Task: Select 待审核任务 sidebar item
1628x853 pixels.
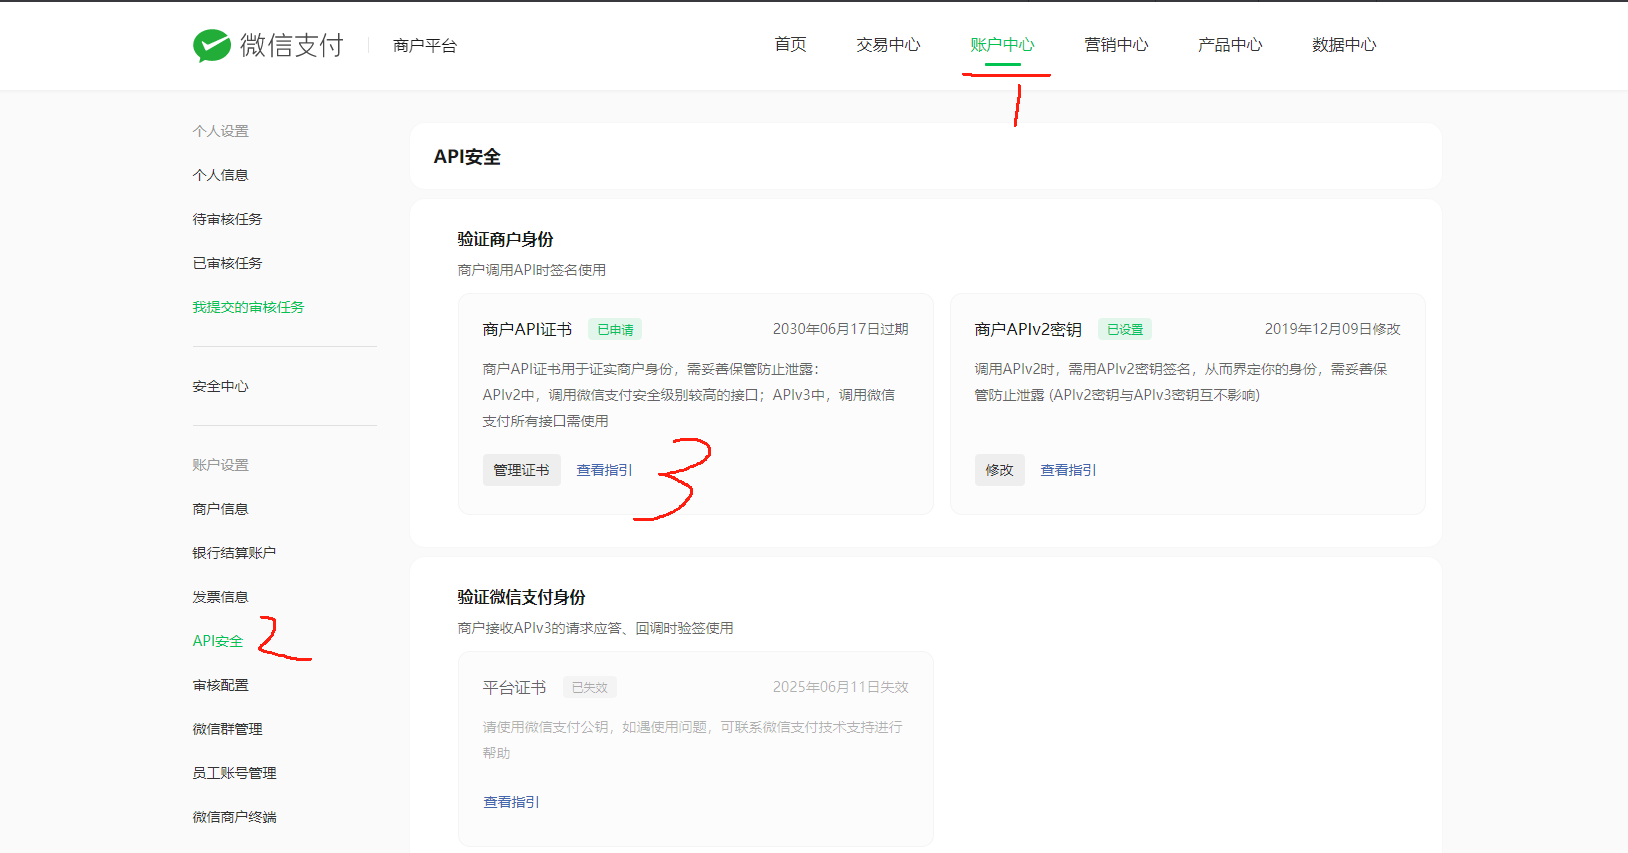Action: (227, 219)
